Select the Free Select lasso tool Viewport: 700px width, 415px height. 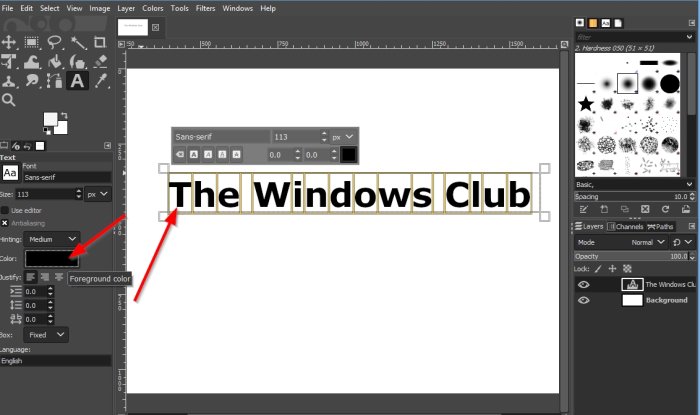tap(54, 42)
